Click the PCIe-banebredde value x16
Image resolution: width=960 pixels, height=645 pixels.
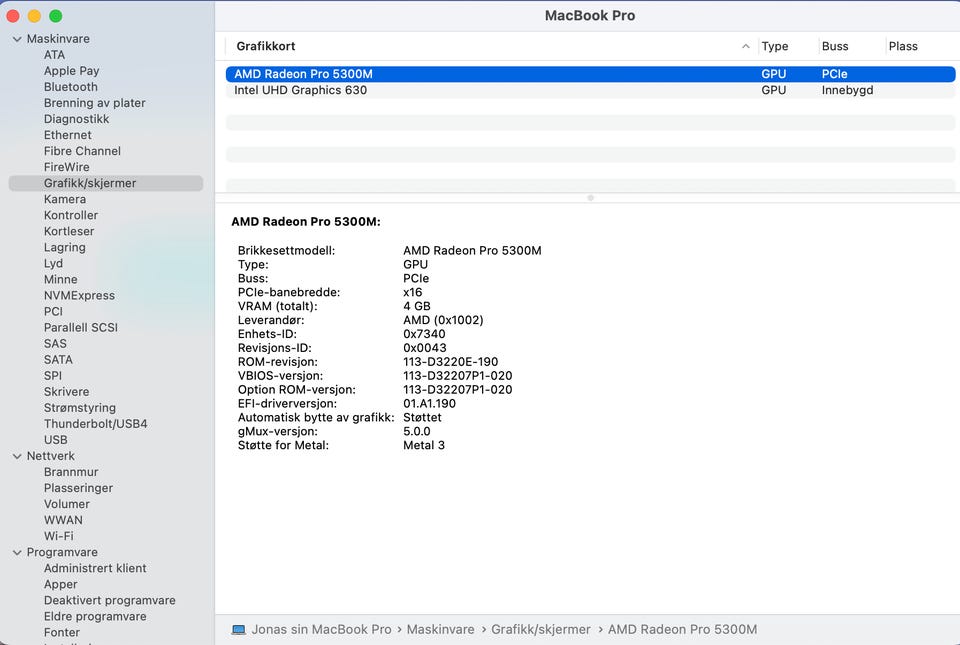coord(412,293)
